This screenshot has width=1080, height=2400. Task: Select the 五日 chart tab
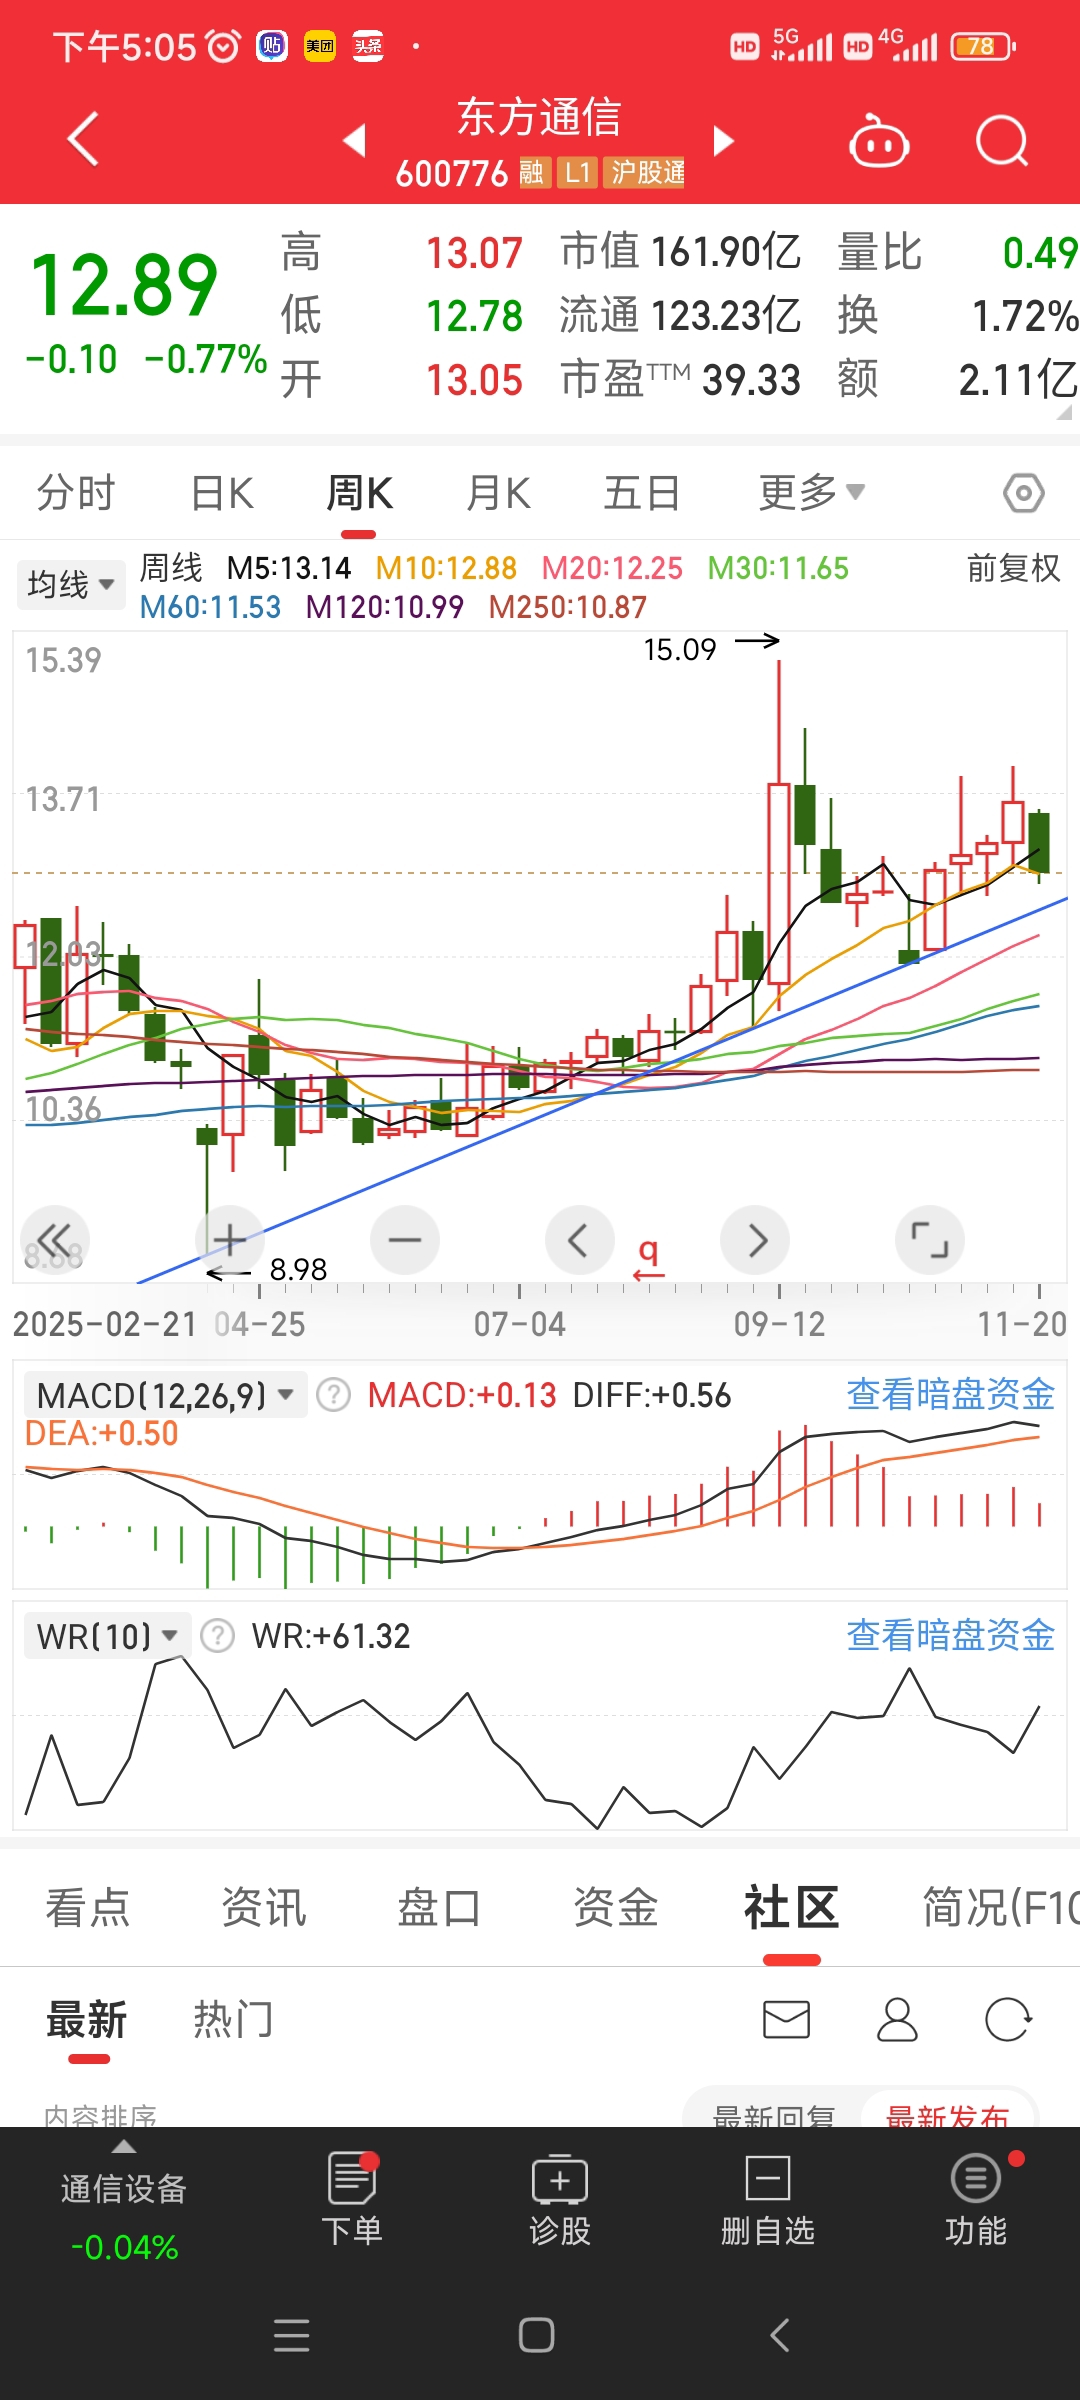642,493
